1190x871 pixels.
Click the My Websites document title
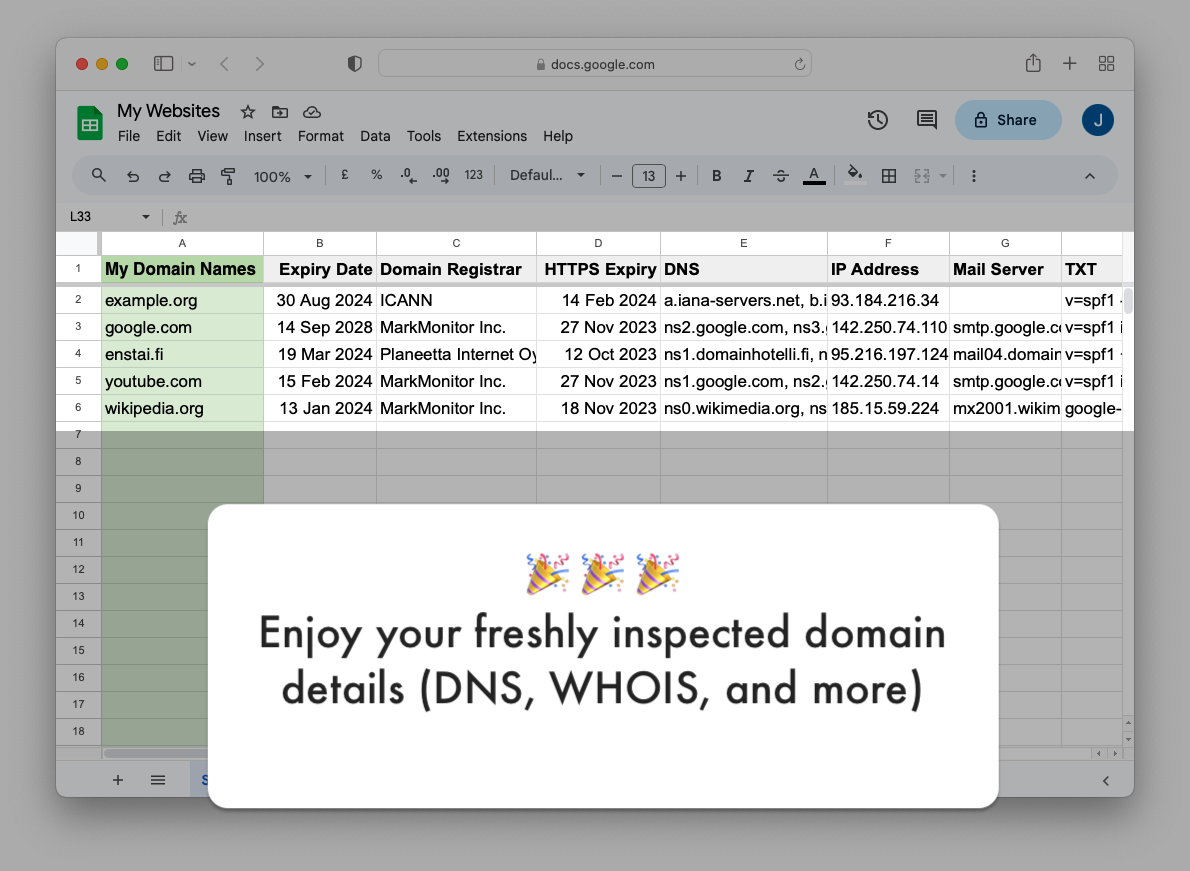tap(168, 111)
